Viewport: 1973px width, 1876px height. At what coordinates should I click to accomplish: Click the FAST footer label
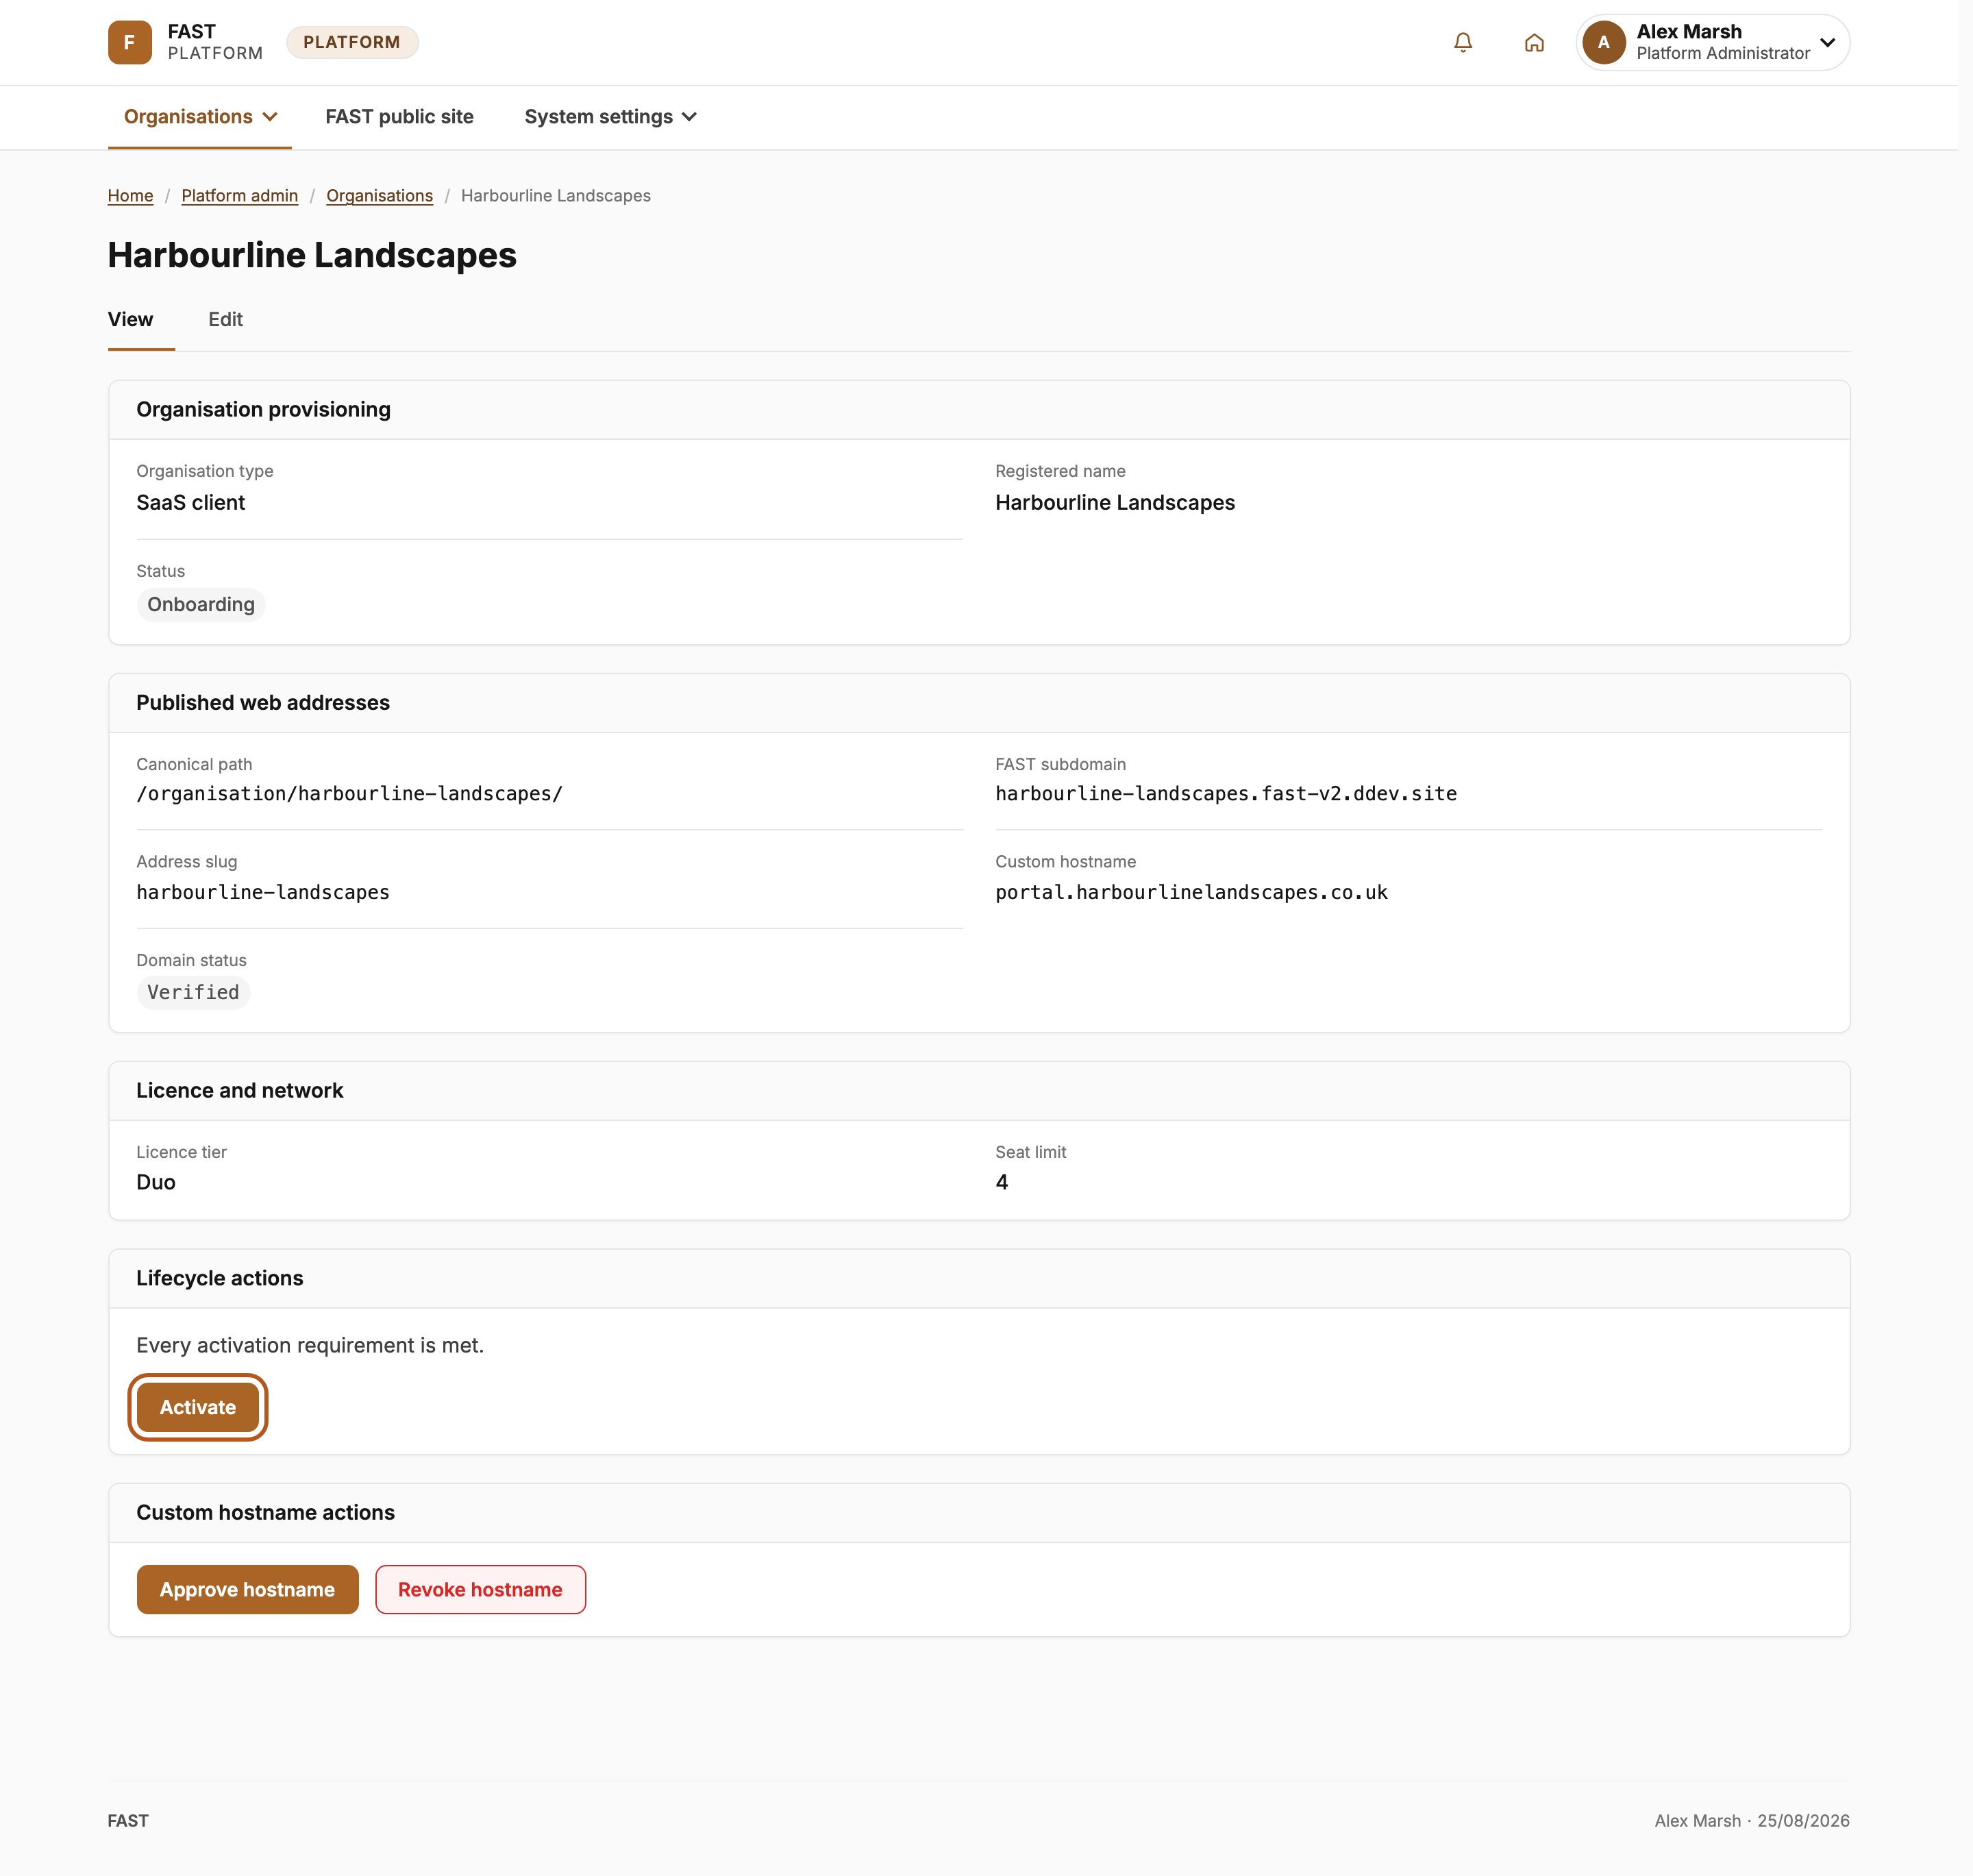[x=128, y=1821]
